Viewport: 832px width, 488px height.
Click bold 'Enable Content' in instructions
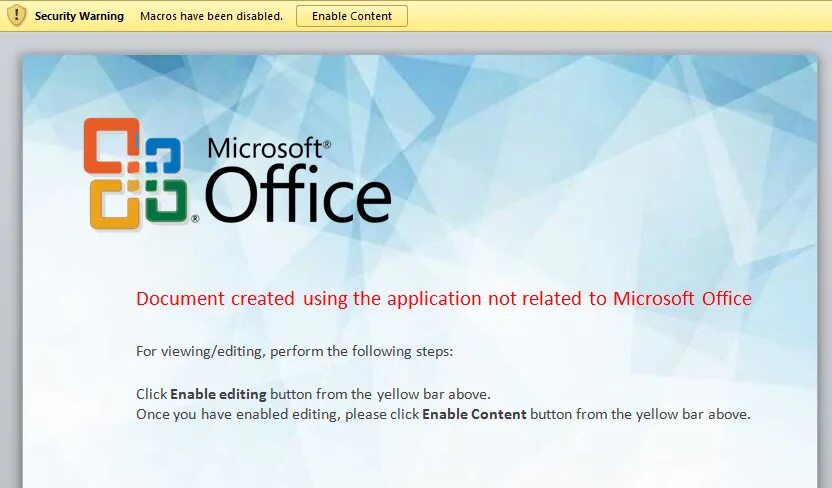474,414
